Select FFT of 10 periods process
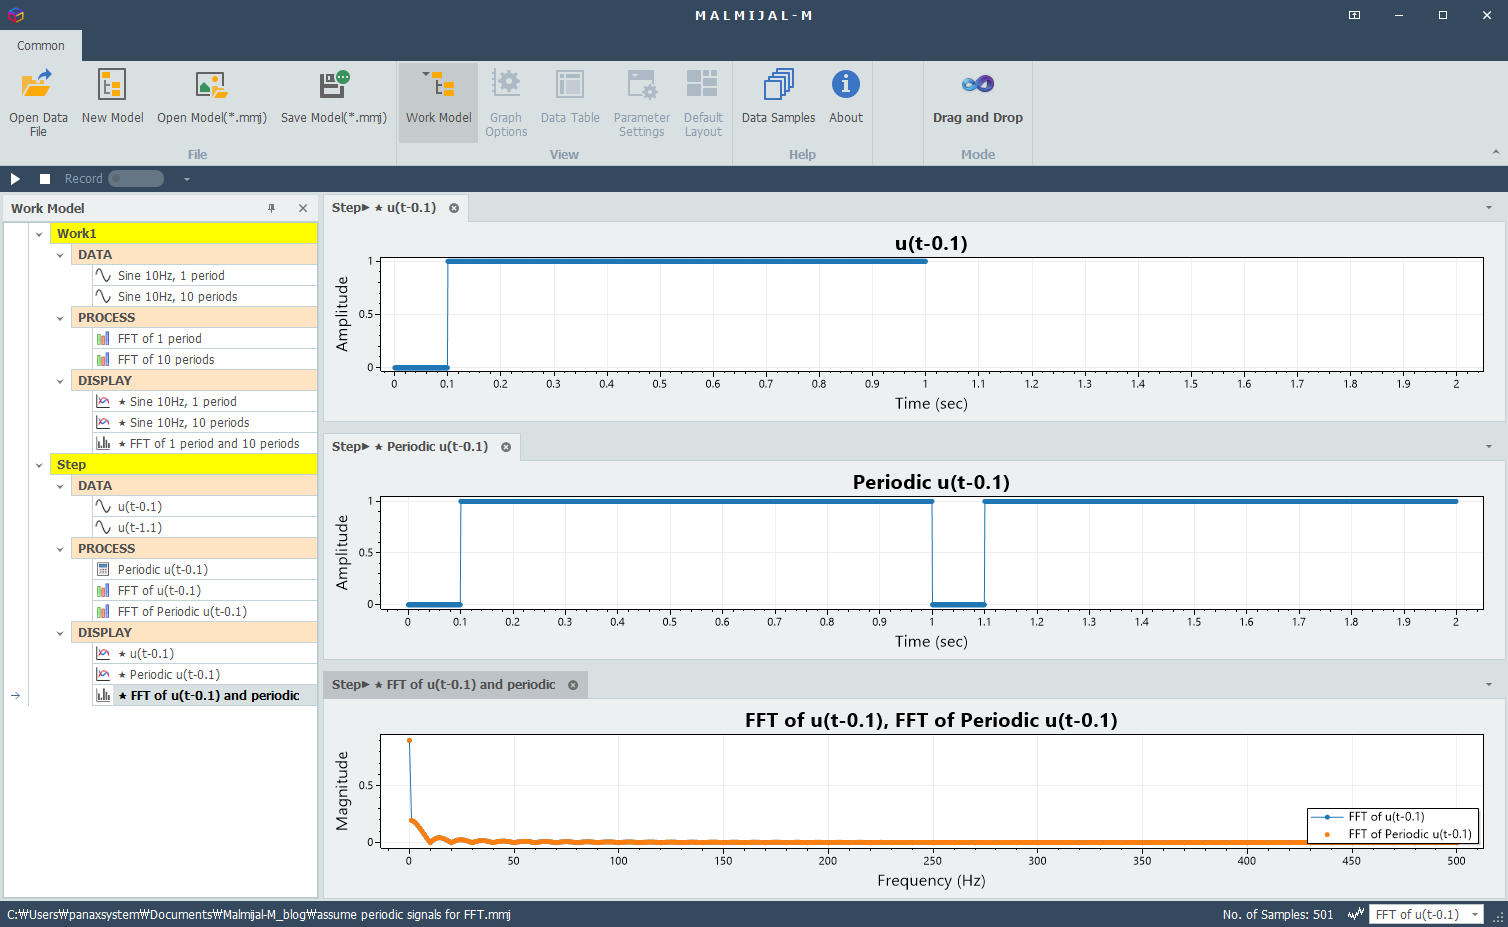 pyautogui.click(x=204, y=360)
